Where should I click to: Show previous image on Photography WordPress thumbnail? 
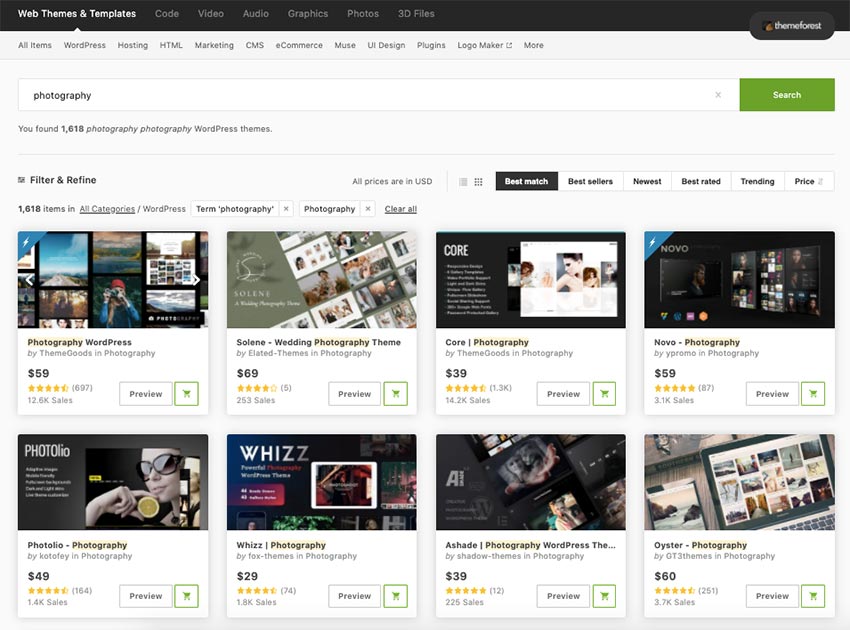pyautogui.click(x=29, y=280)
